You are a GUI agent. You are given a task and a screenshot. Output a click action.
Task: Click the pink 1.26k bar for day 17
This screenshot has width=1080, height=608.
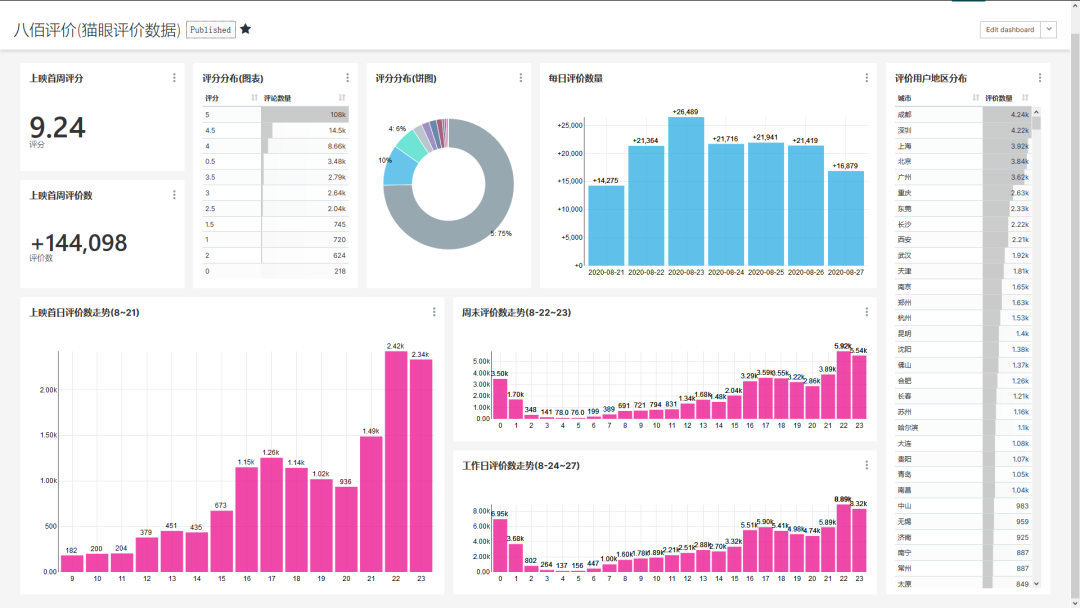[271, 514]
